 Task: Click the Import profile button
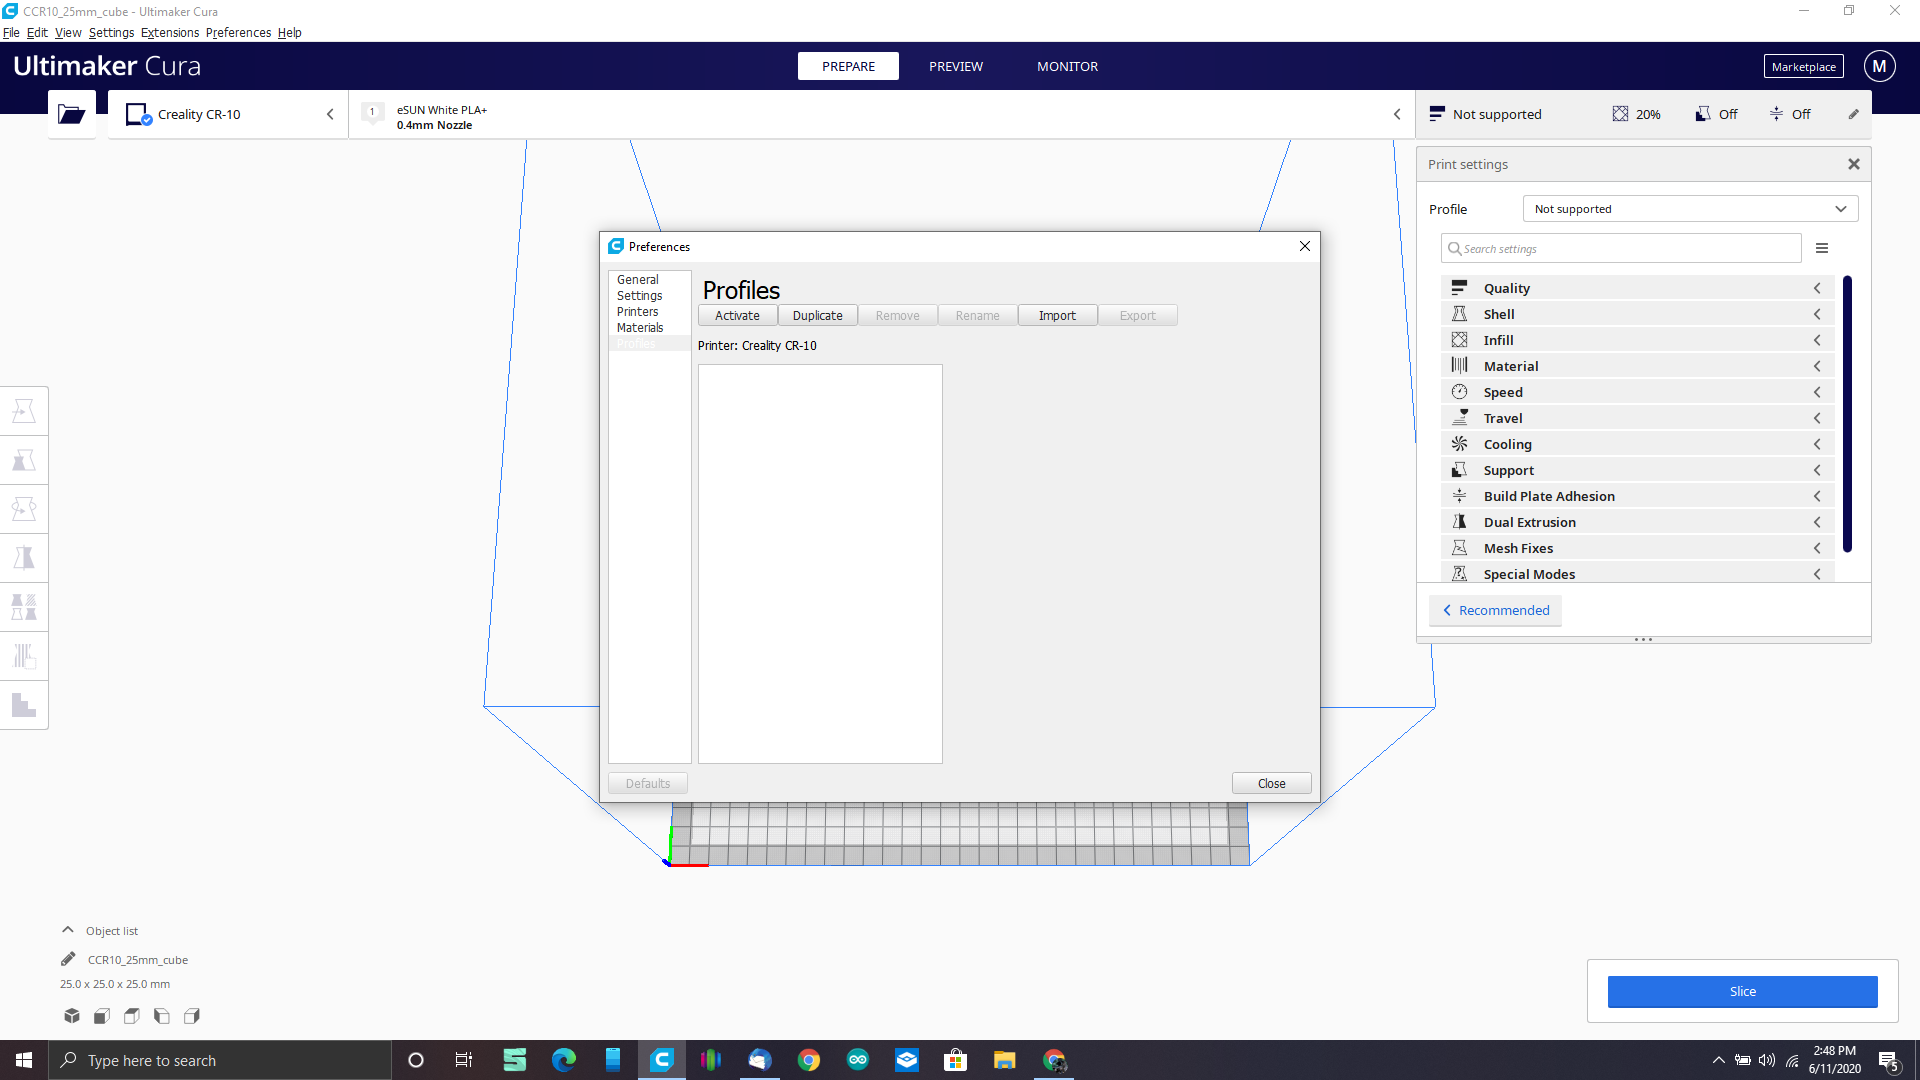pyautogui.click(x=1057, y=315)
